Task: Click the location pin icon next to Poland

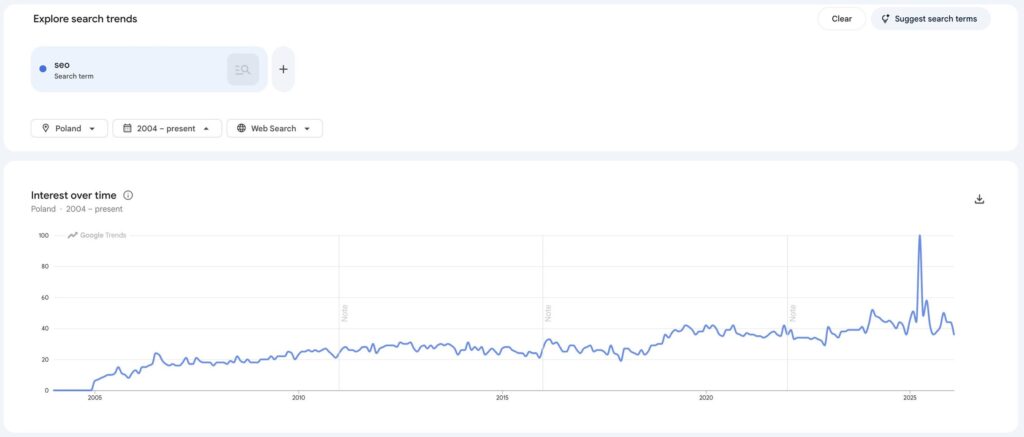Action: (x=45, y=128)
